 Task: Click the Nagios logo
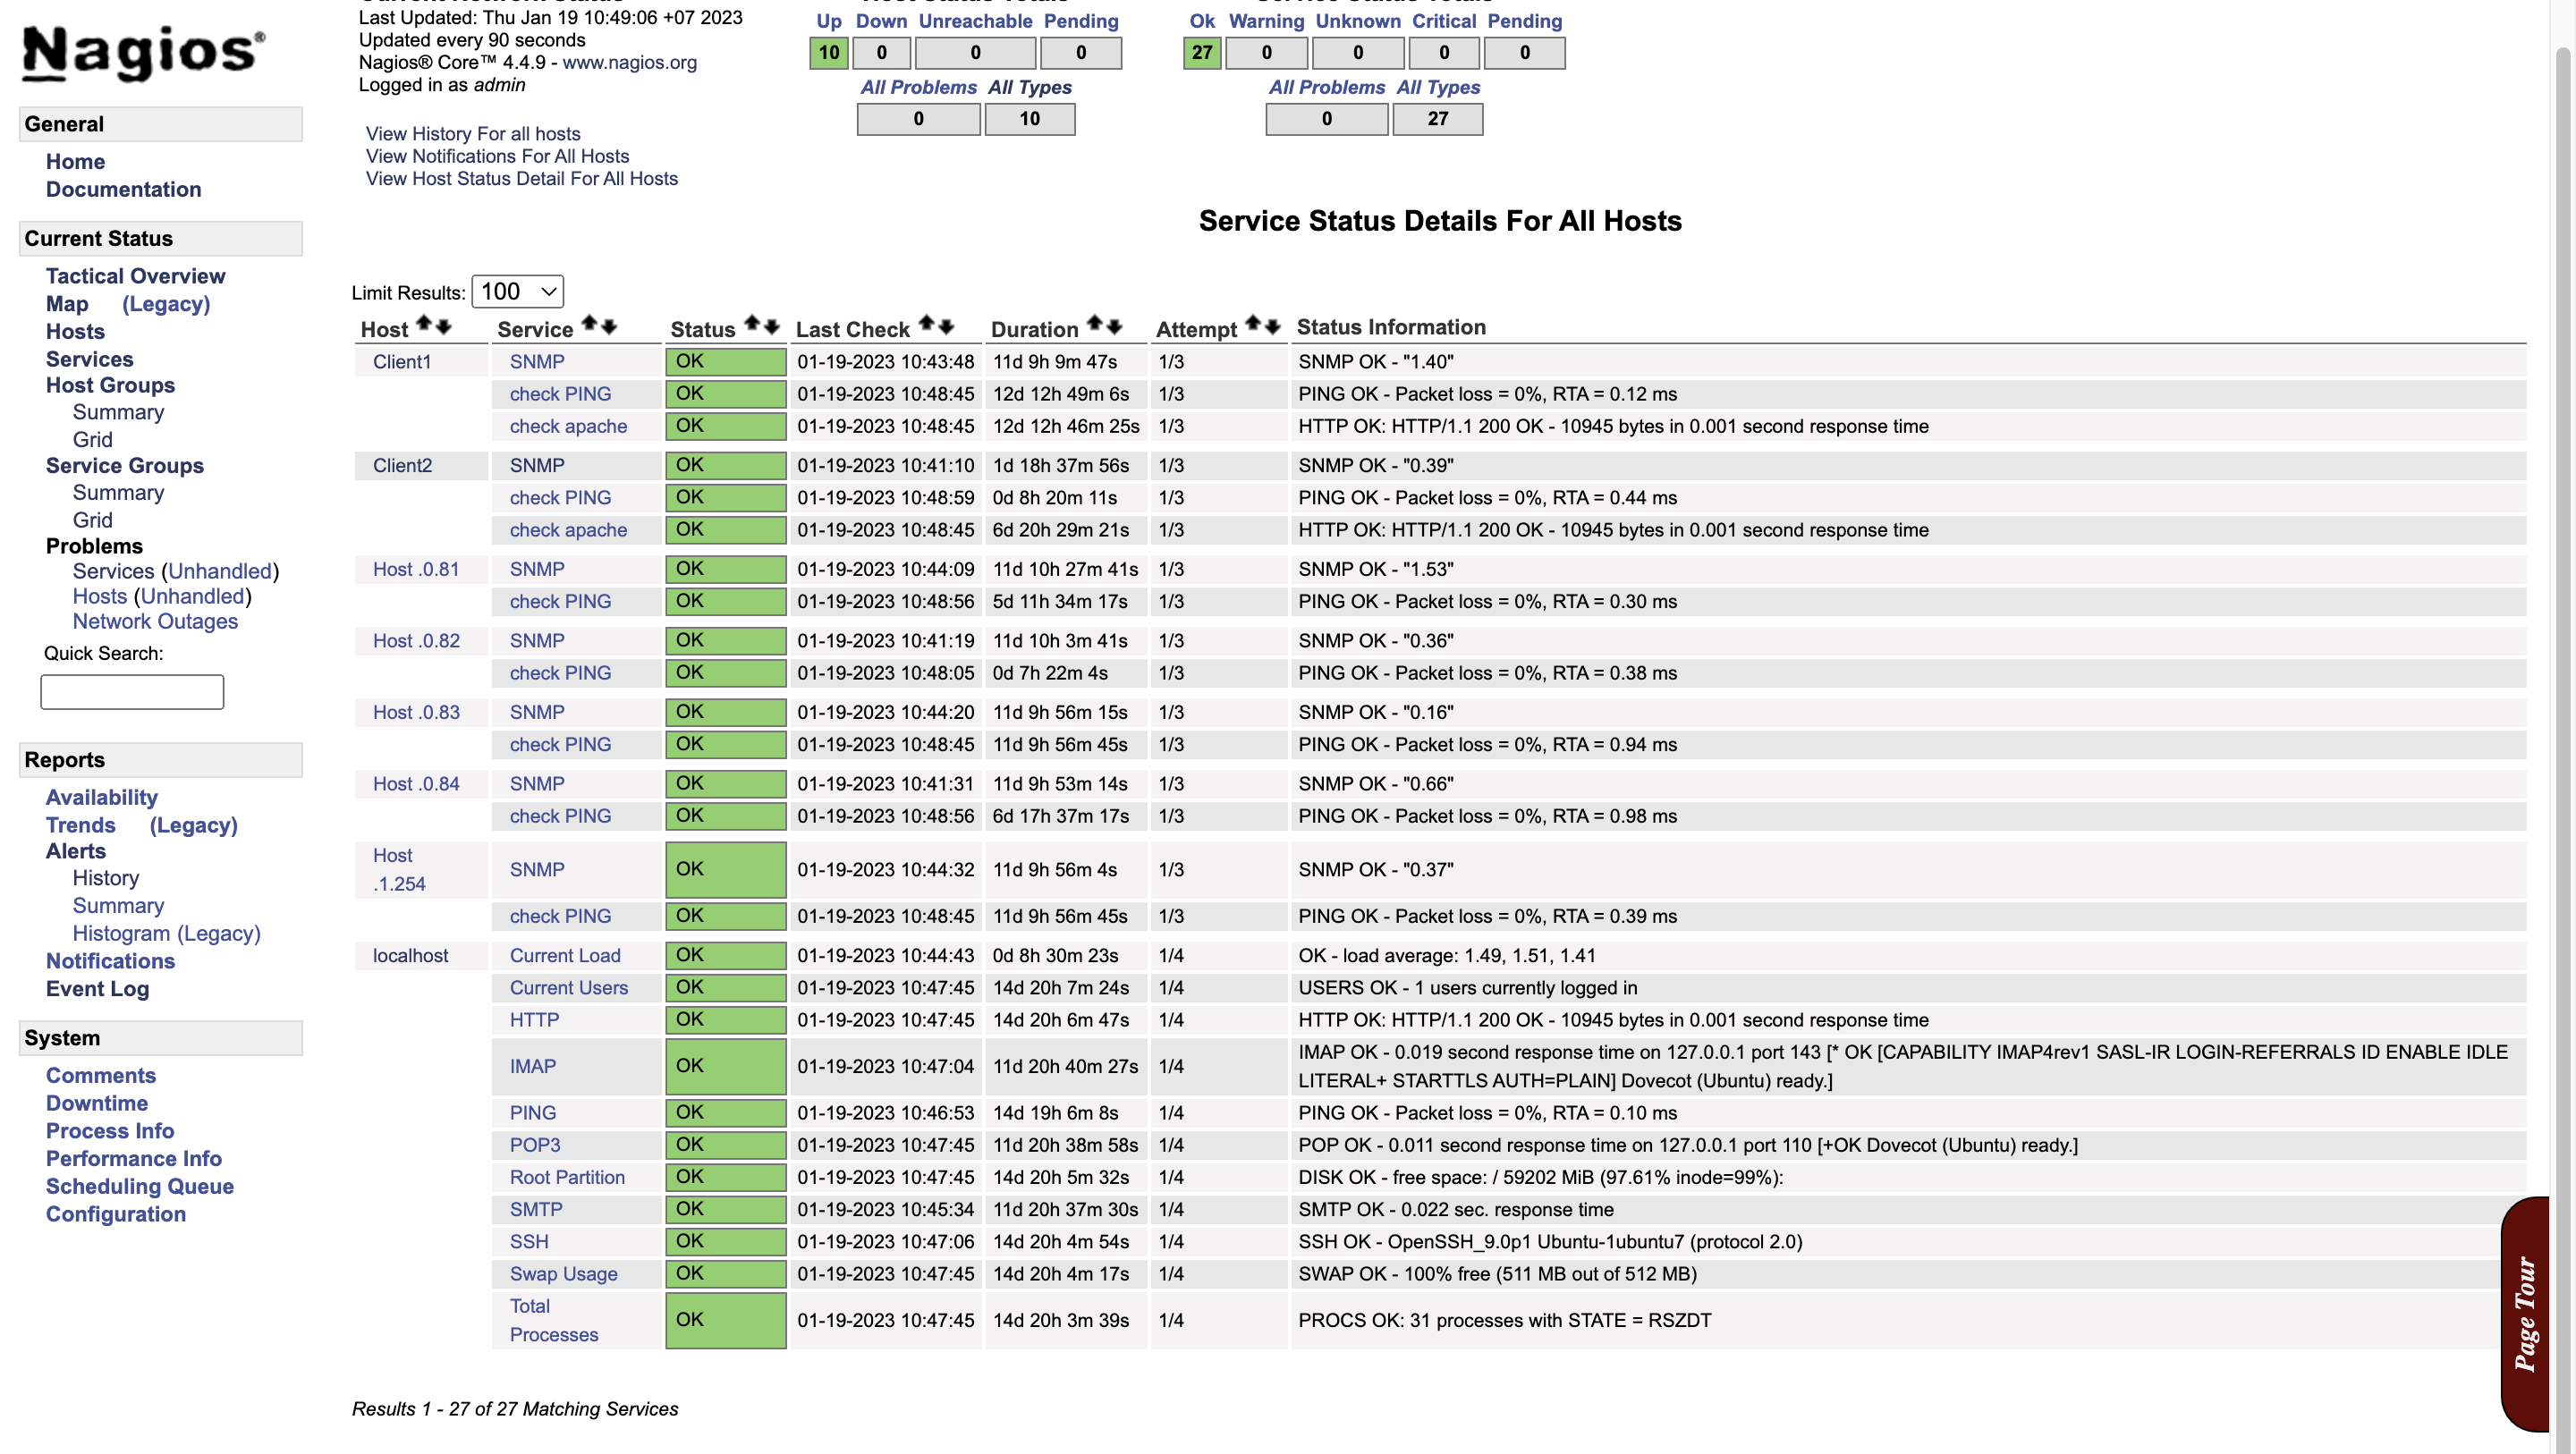coord(143,52)
